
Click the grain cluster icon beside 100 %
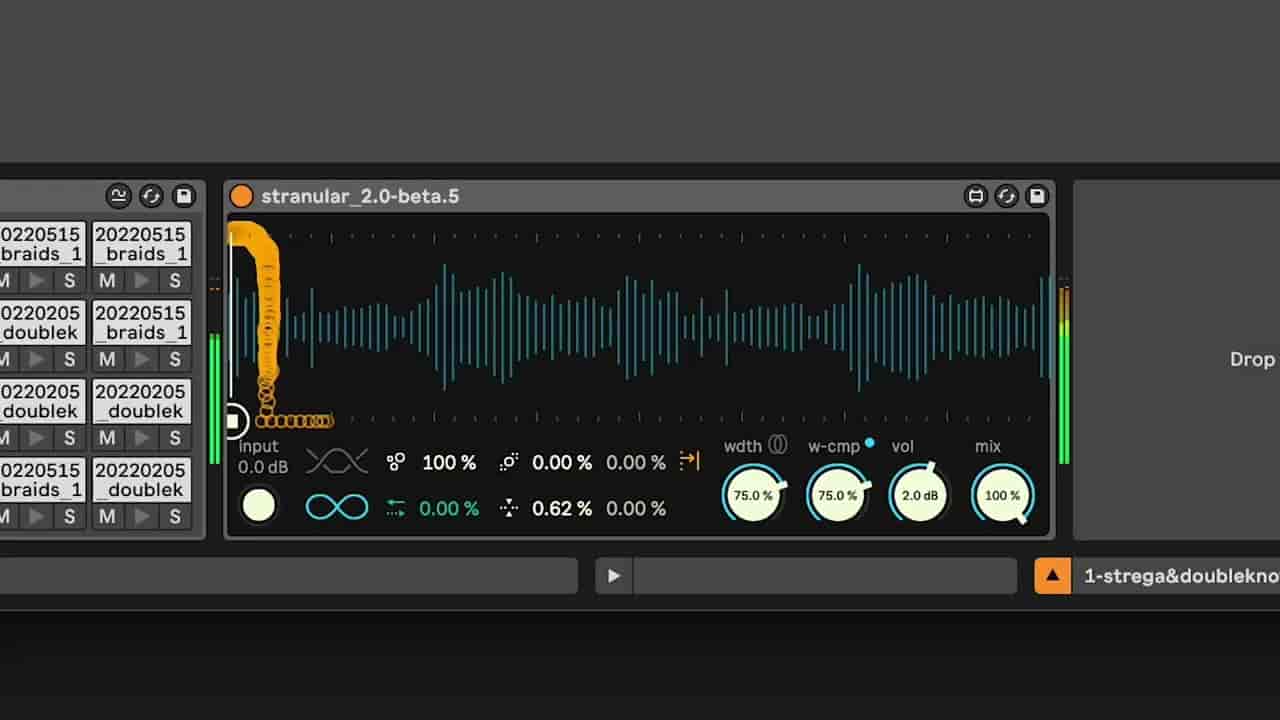click(x=396, y=462)
